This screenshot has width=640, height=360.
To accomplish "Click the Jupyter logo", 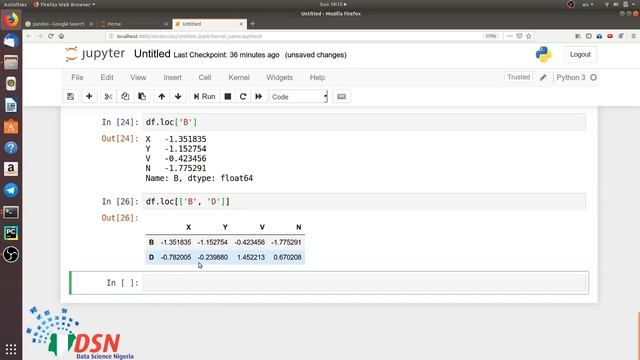I will pyautogui.click(x=95, y=54).
